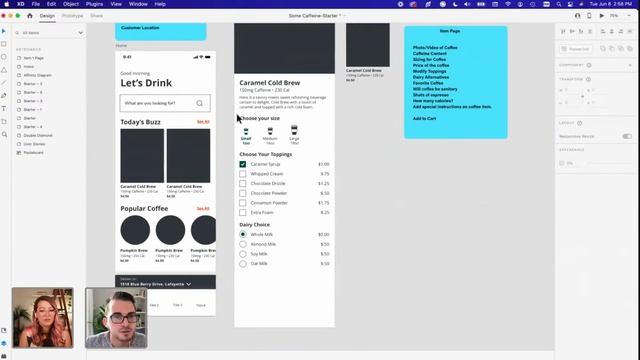Click See All link beside Today's Buzz
Image resolution: width=640 pixels, height=360 pixels.
click(x=203, y=122)
